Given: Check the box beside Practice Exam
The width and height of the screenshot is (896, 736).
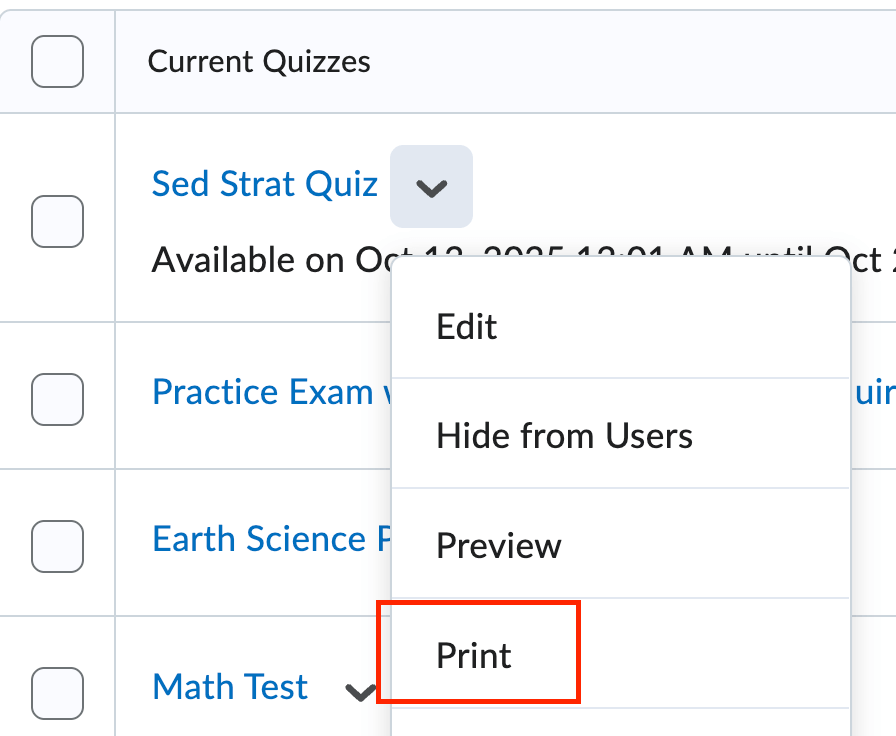Looking at the screenshot, I should tap(57, 399).
